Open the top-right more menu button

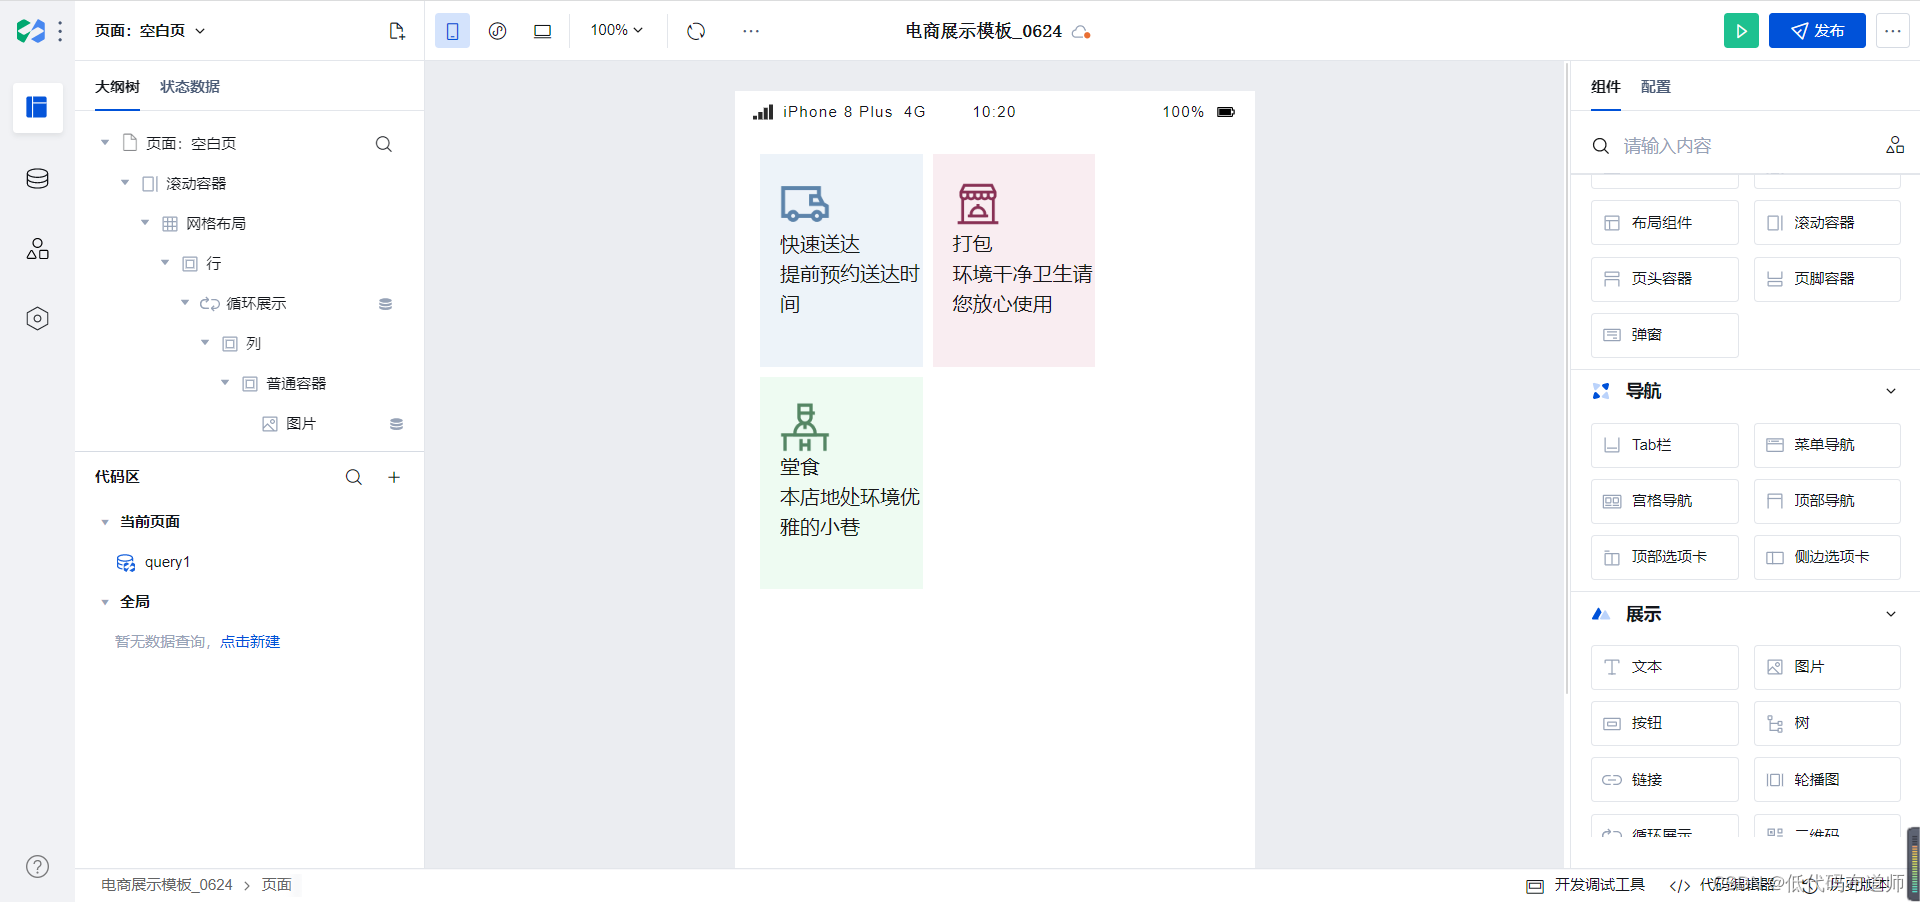1892,31
